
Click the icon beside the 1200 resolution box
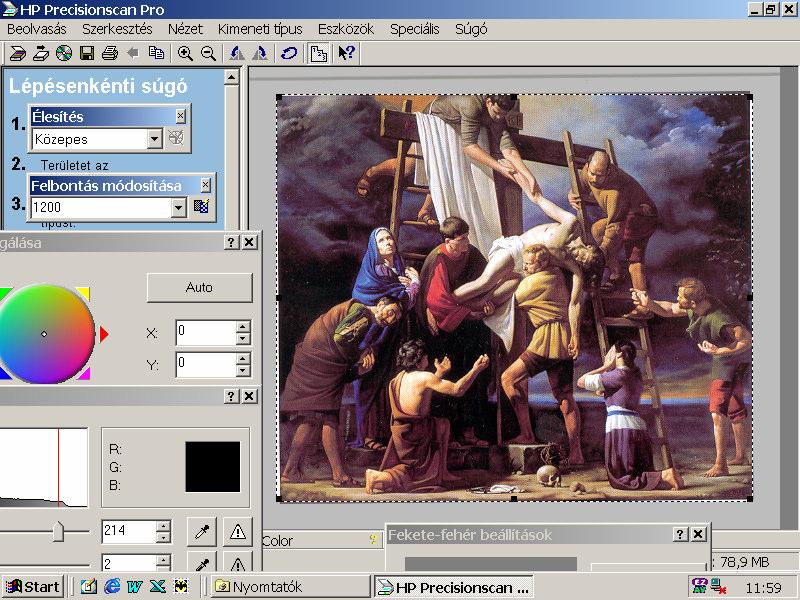(202, 207)
